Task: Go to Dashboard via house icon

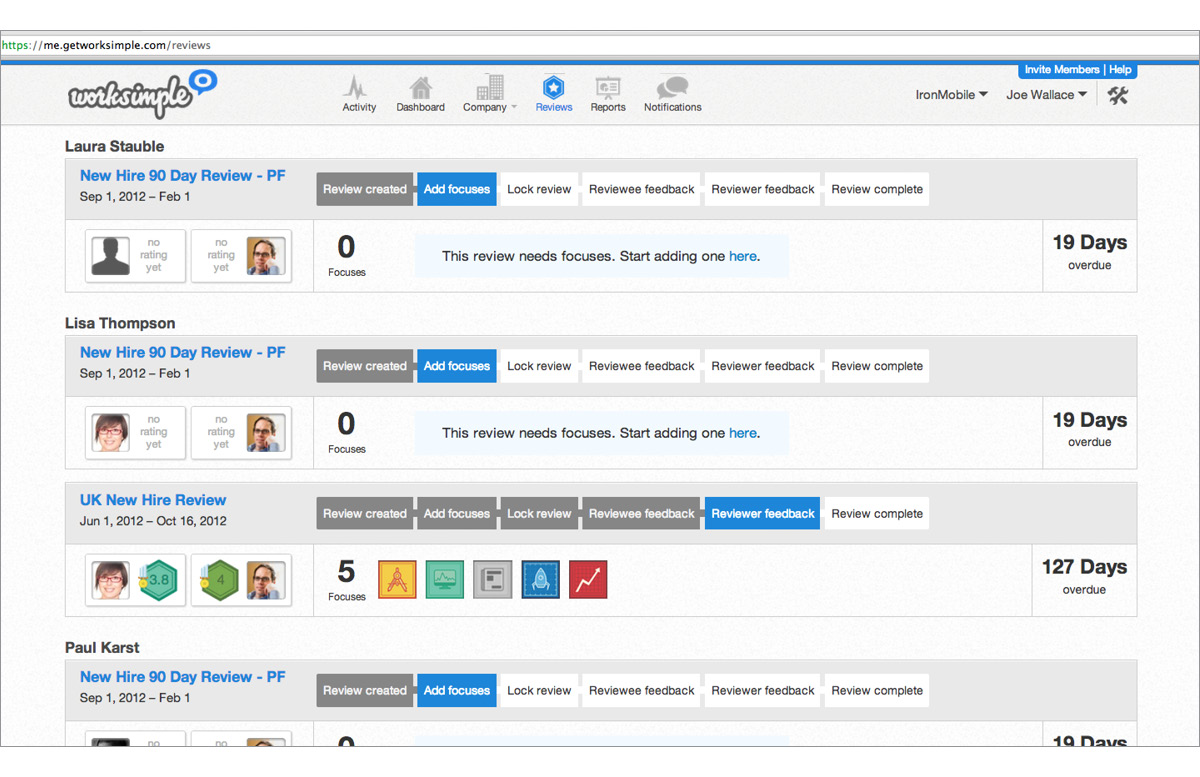Action: [420, 89]
